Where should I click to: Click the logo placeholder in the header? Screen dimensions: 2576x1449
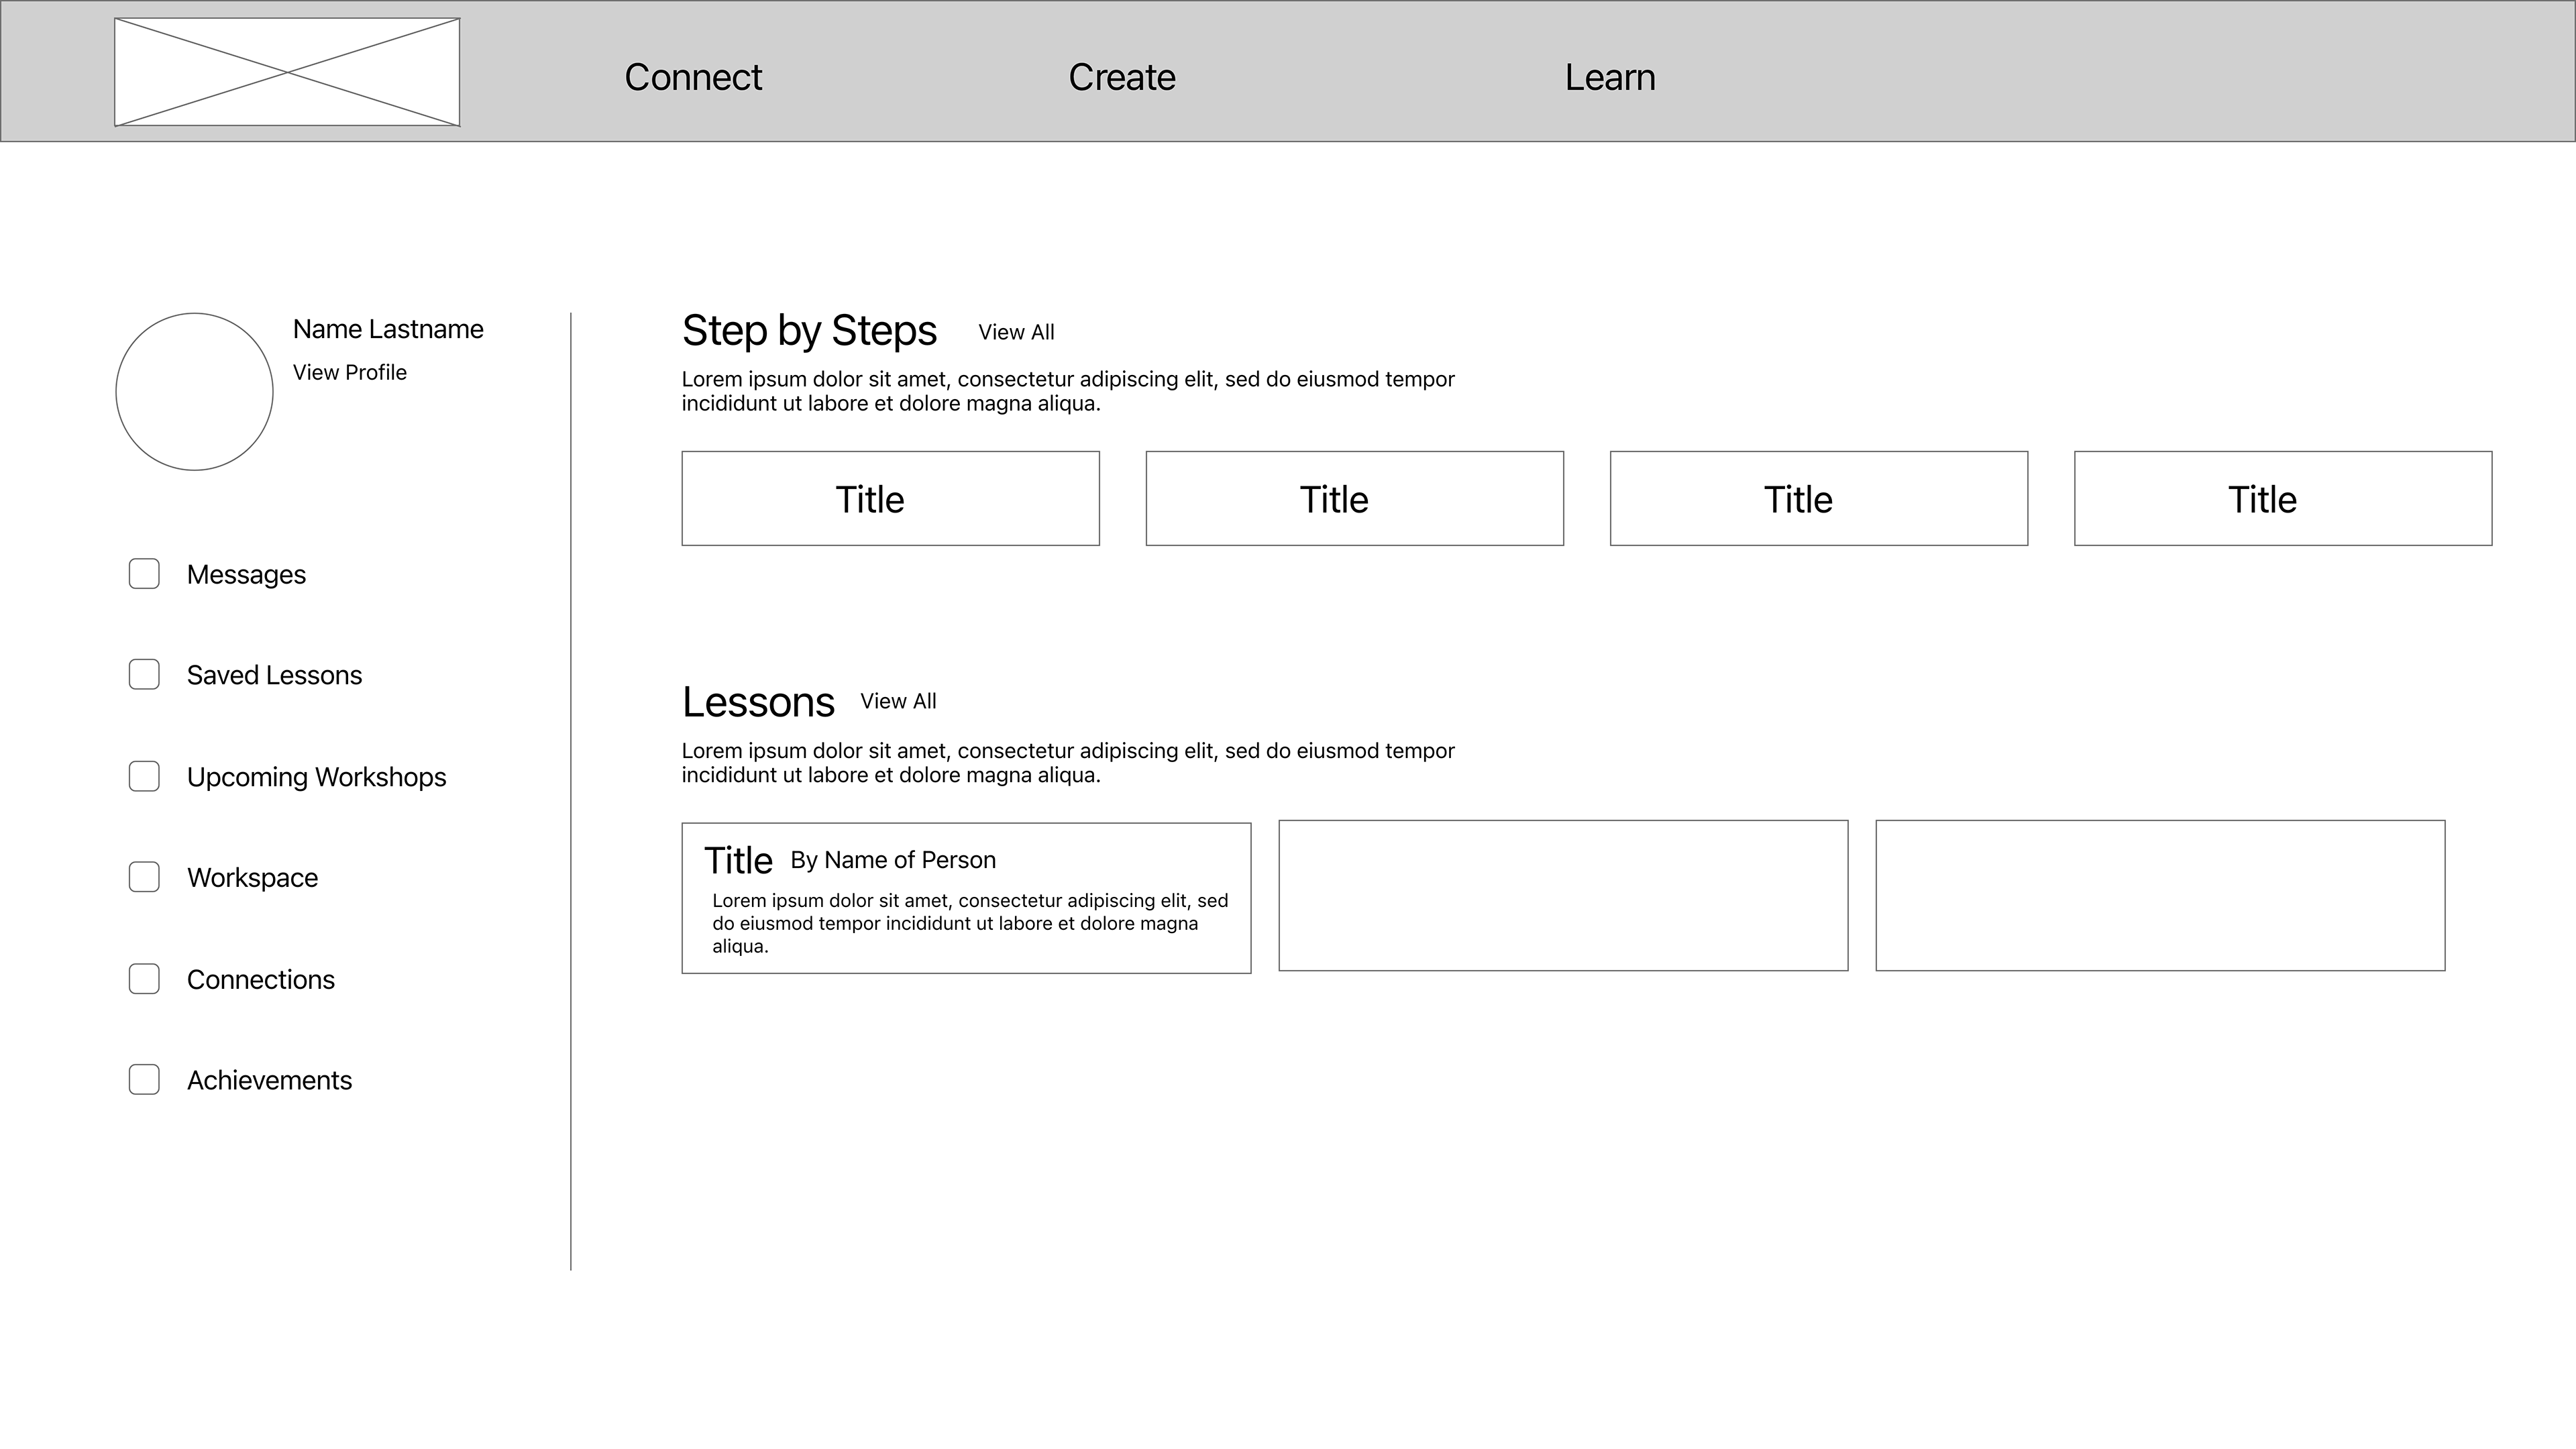tap(287, 72)
